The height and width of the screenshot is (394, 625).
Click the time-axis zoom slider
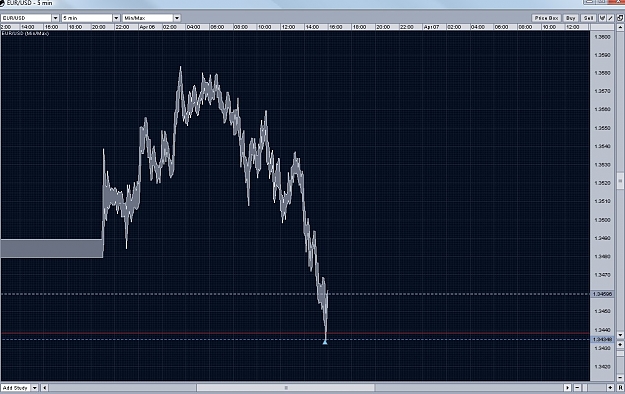585,388
